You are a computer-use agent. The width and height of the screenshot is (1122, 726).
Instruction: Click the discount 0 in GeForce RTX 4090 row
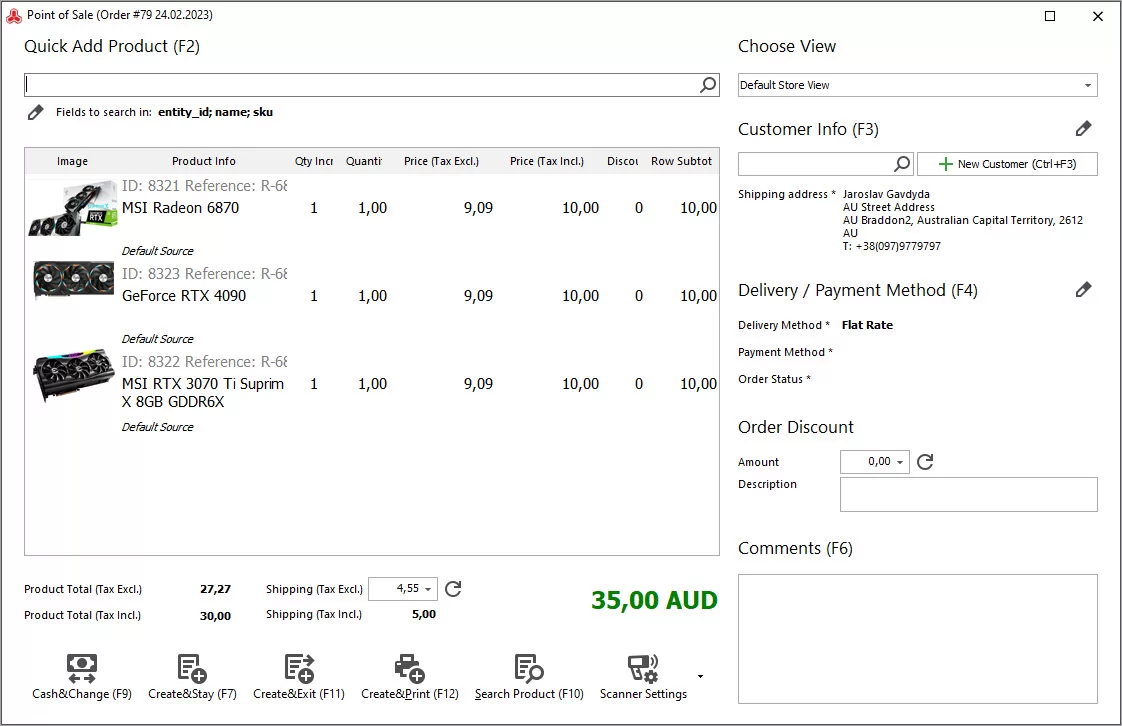(639, 295)
